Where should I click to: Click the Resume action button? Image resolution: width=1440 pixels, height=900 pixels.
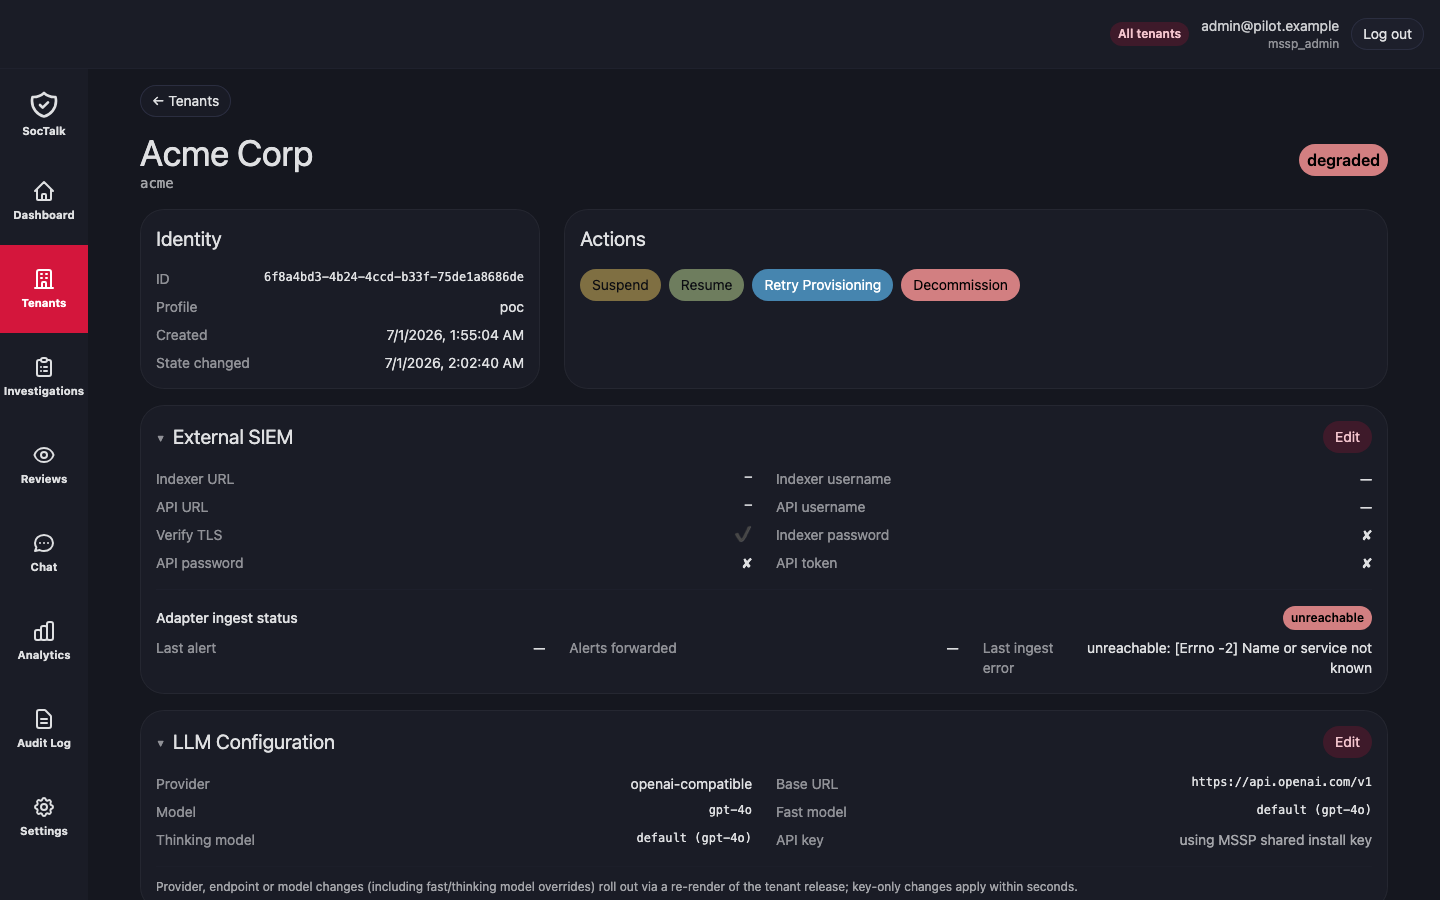pyautogui.click(x=706, y=285)
